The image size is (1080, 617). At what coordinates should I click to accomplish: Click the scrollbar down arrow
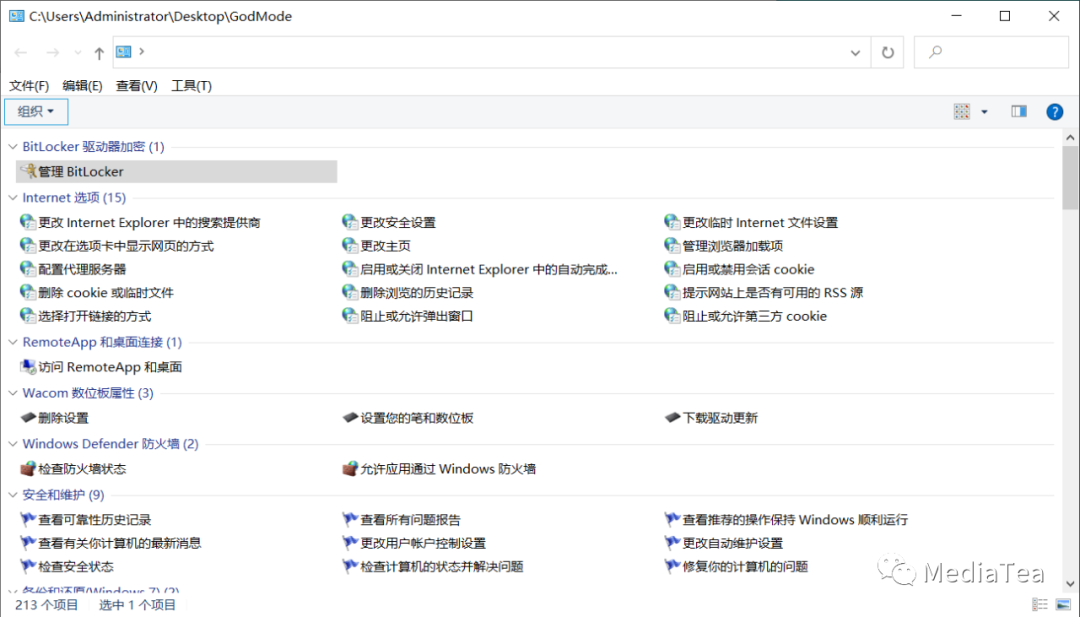click(x=1070, y=583)
